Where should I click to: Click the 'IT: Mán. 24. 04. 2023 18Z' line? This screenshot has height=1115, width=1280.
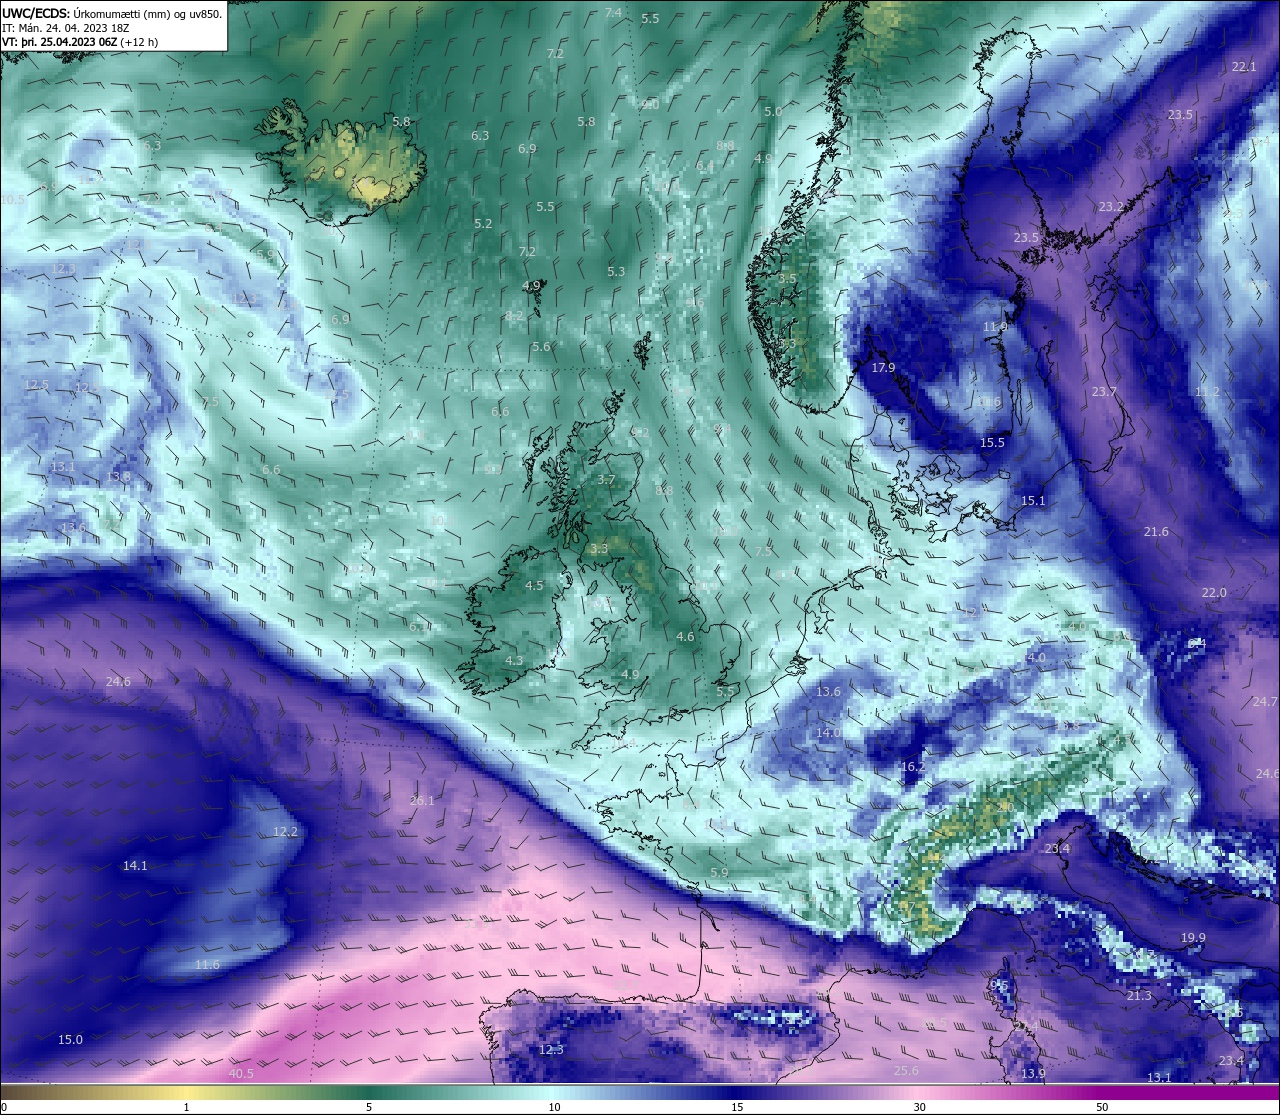tap(66, 28)
